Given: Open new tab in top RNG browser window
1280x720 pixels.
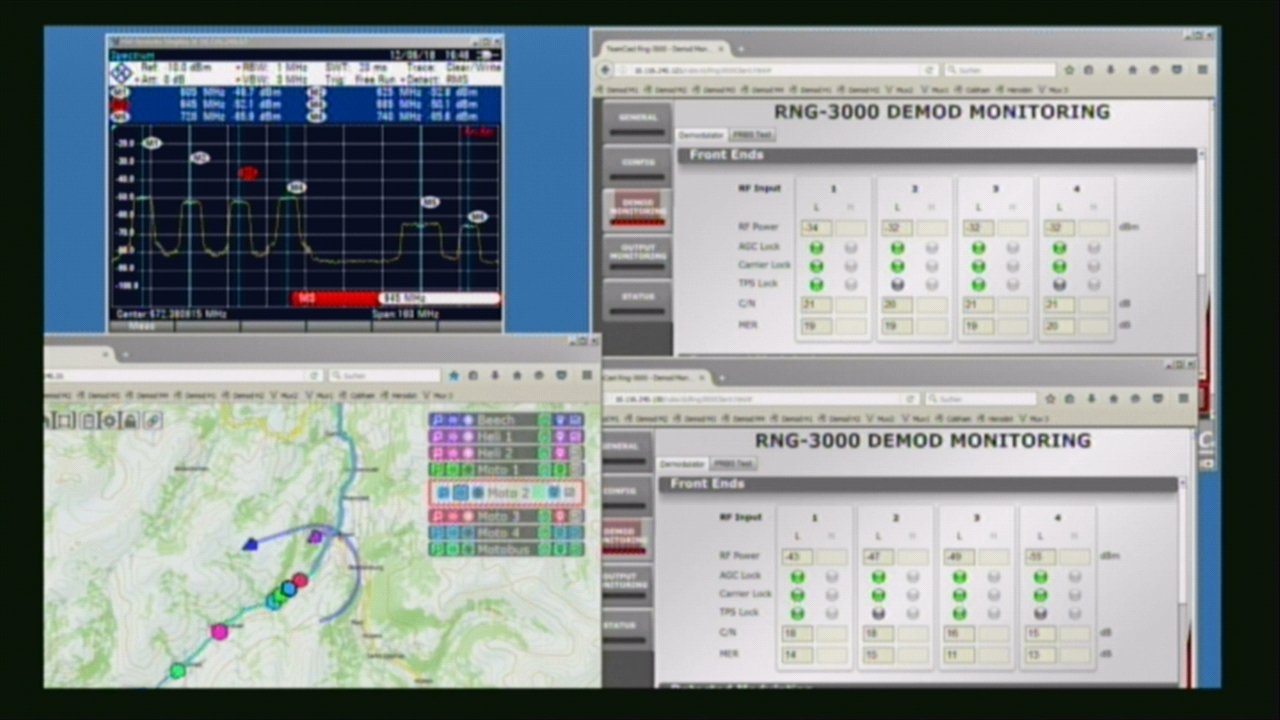Looking at the screenshot, I should [741, 48].
